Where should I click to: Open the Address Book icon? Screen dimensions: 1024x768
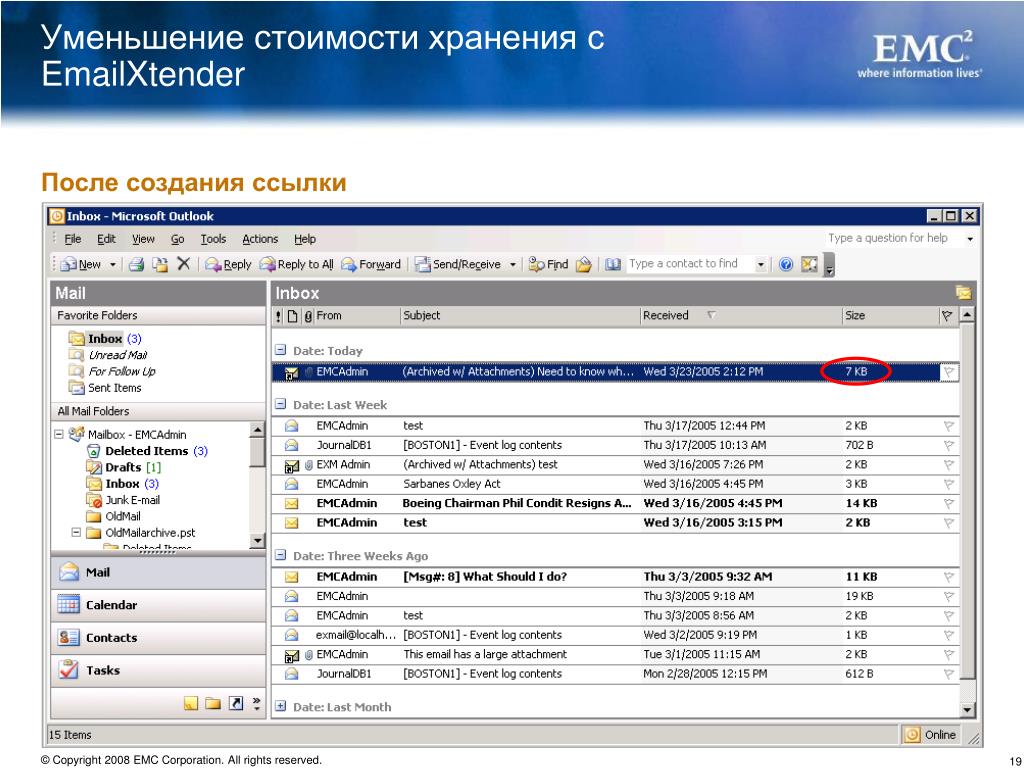[613, 264]
